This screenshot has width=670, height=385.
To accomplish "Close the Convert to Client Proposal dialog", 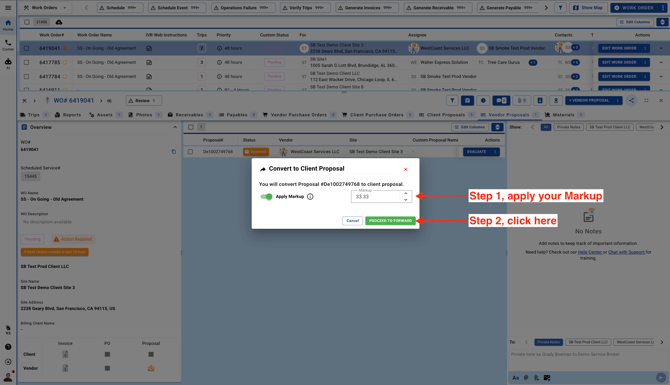I will (406, 169).
